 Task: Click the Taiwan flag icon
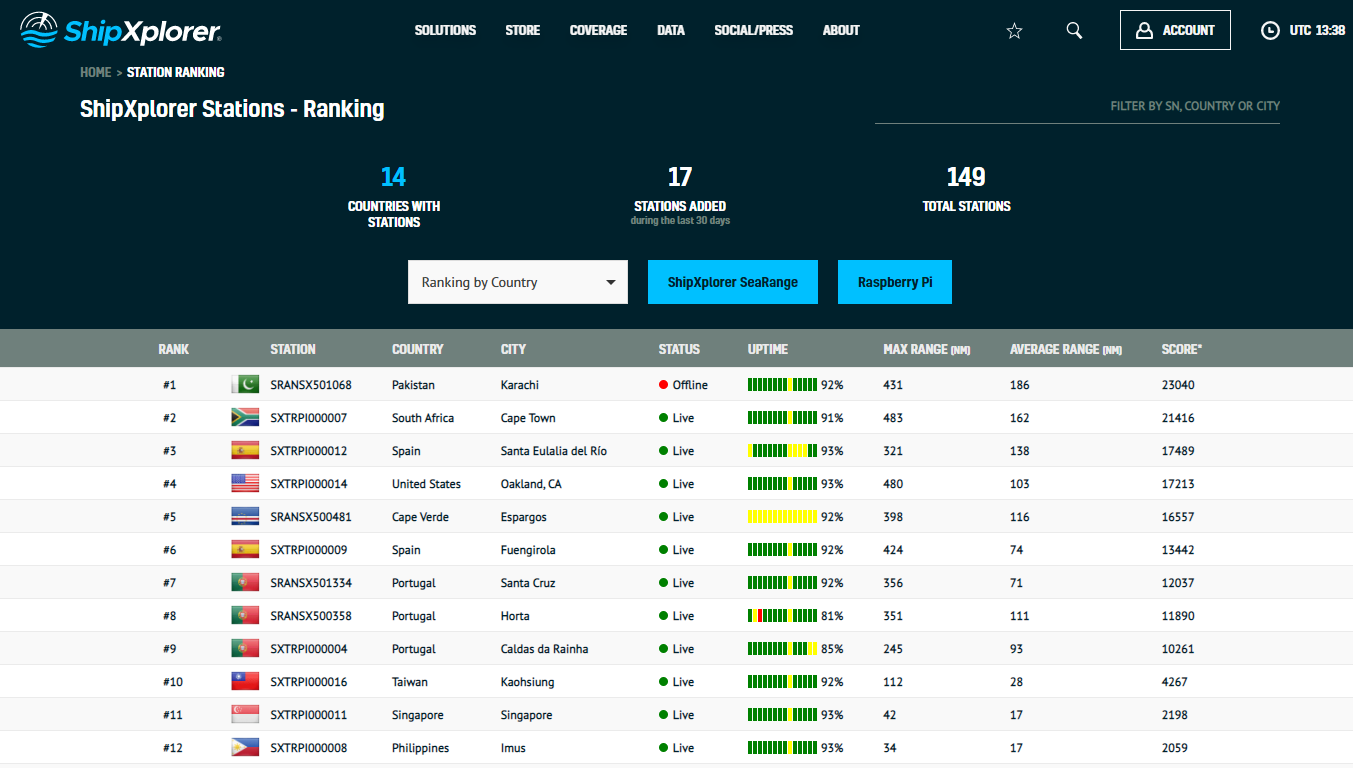tap(245, 682)
